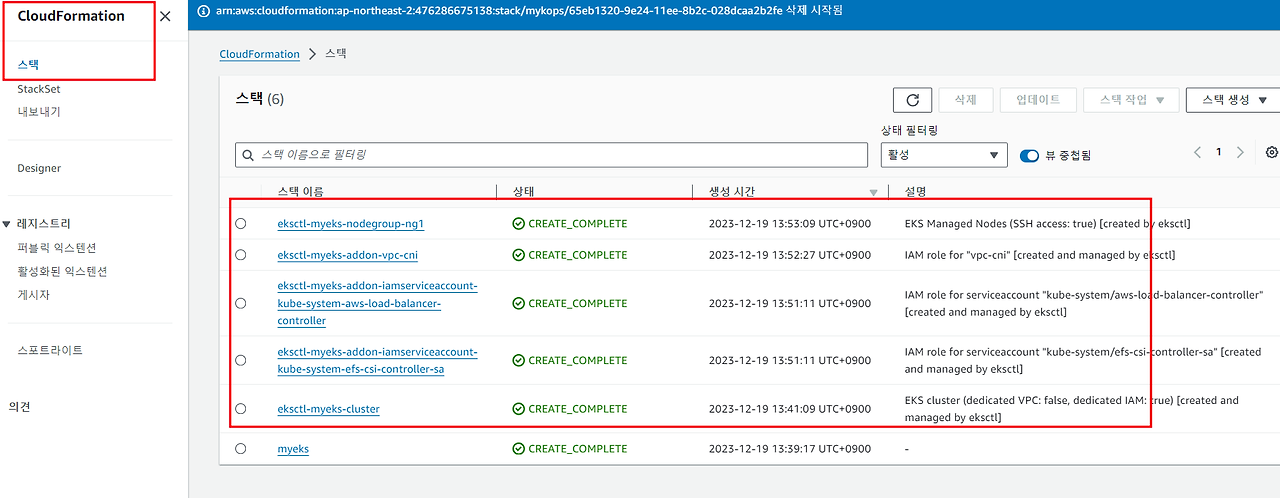Select radio for efs-csi-controller-sa stack
Screen dimensions: 1280x498
click(x=240, y=360)
